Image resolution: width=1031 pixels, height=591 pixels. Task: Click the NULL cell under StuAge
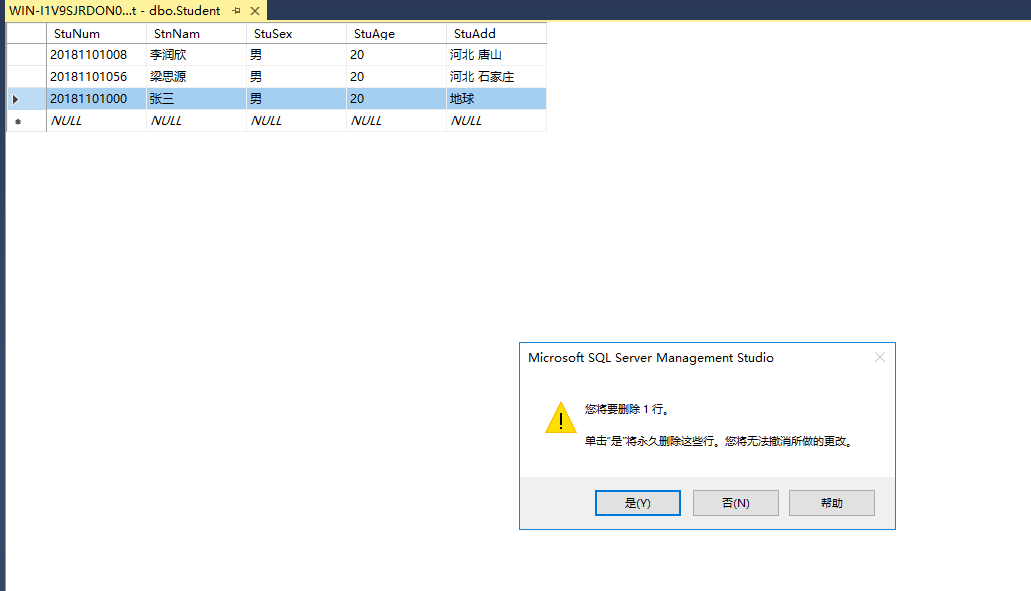(396, 121)
